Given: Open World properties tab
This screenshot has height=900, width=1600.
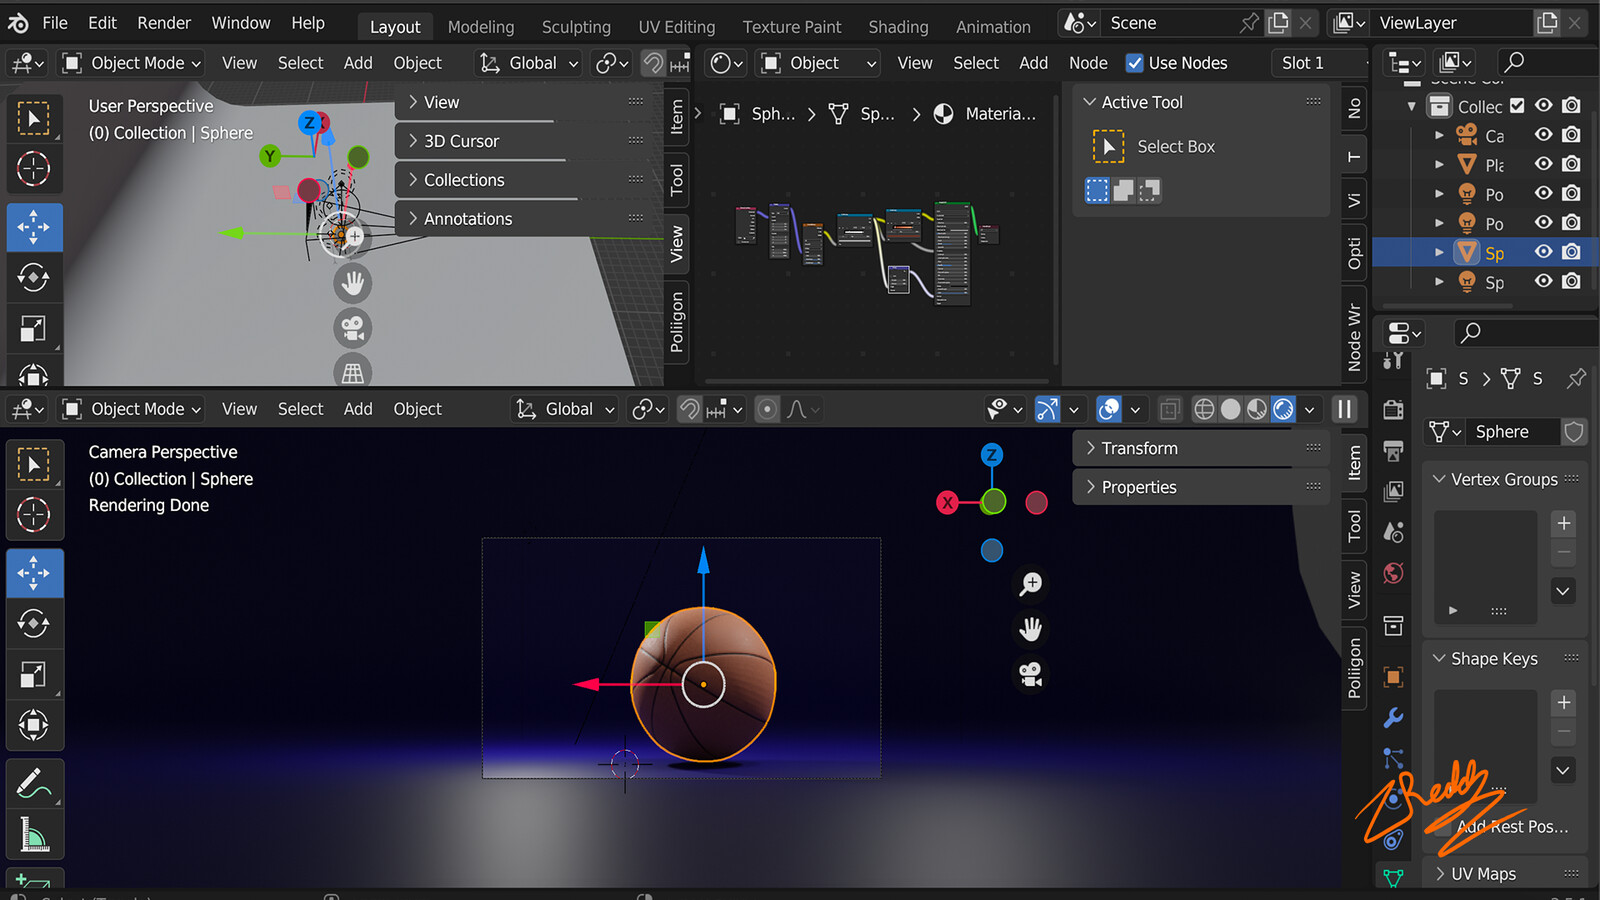Looking at the screenshot, I should click(x=1393, y=573).
